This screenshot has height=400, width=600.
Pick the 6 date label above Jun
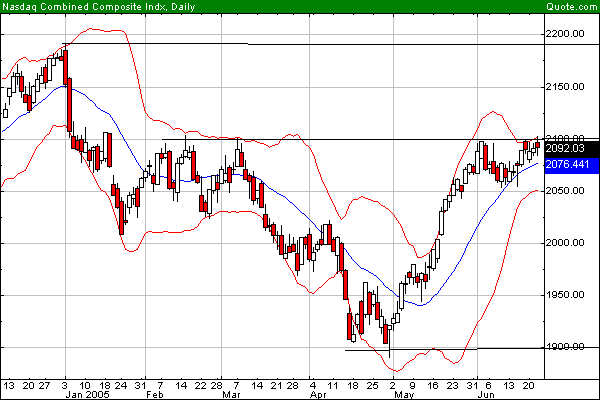(x=489, y=385)
